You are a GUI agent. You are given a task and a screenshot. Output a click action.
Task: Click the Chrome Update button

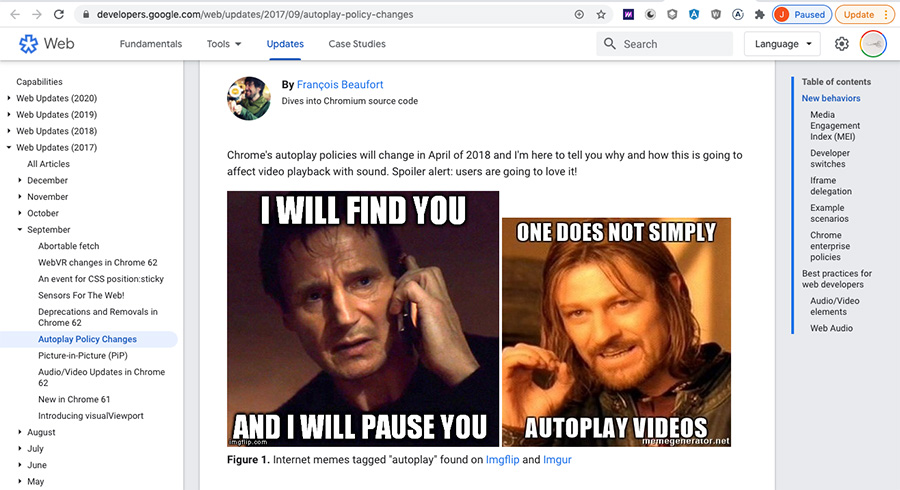[864, 14]
